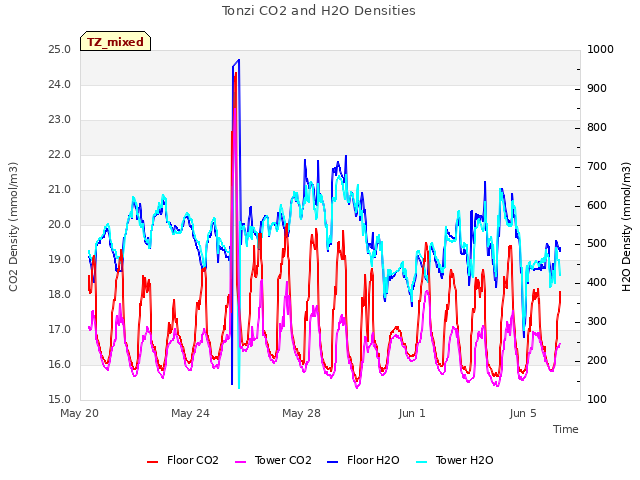
Task: Click the tall blue Floor H2O spike peak
Action: click(x=239, y=60)
